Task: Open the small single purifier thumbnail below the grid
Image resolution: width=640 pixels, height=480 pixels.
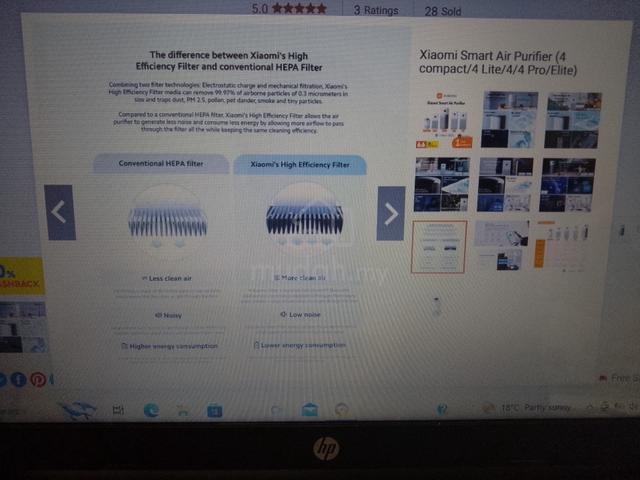Action: 437,307
